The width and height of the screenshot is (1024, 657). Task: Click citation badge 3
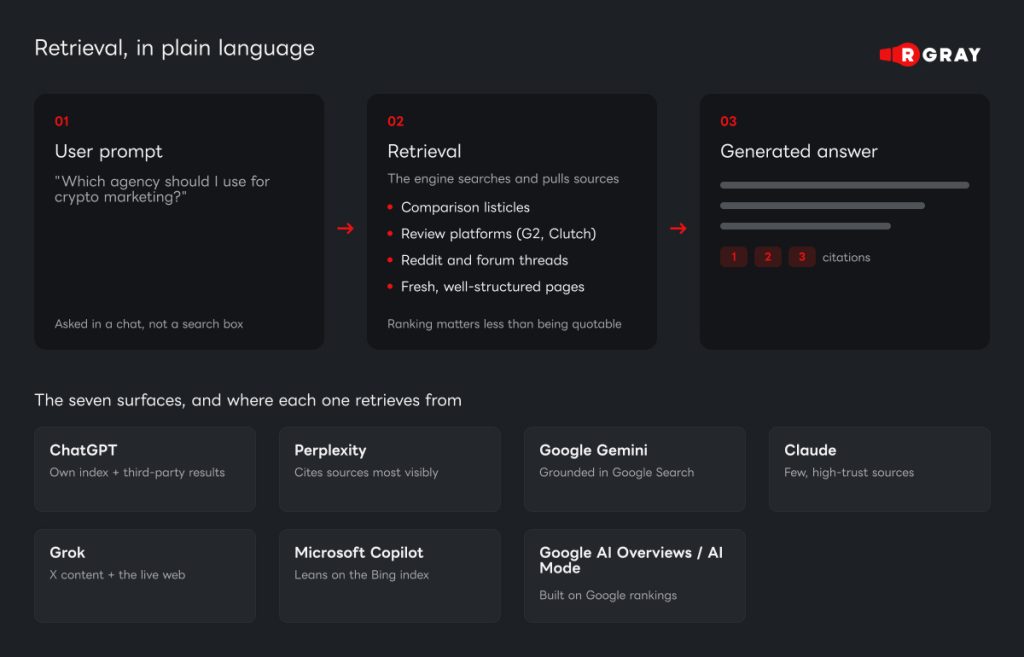pyautogui.click(x=801, y=257)
